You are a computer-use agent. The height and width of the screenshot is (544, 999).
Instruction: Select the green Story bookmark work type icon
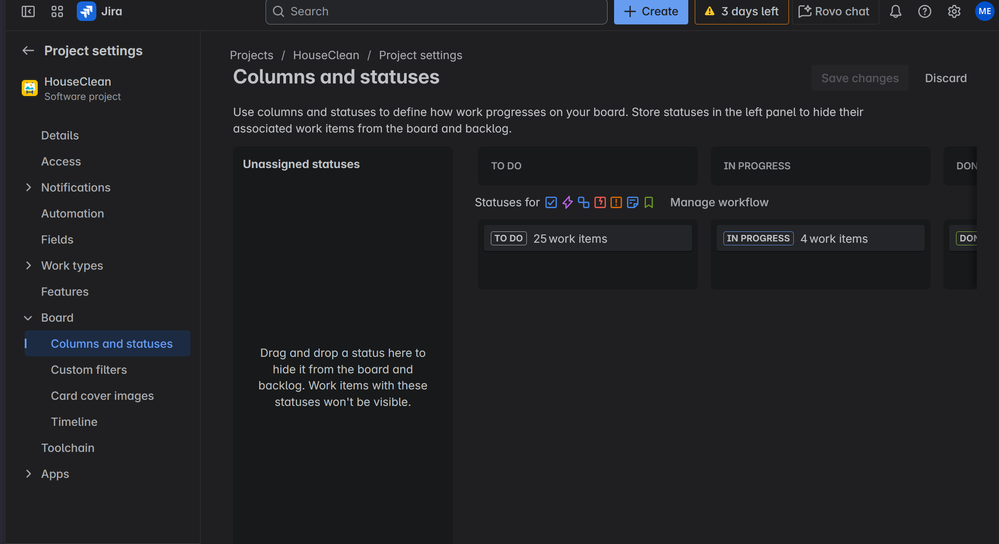coord(649,203)
